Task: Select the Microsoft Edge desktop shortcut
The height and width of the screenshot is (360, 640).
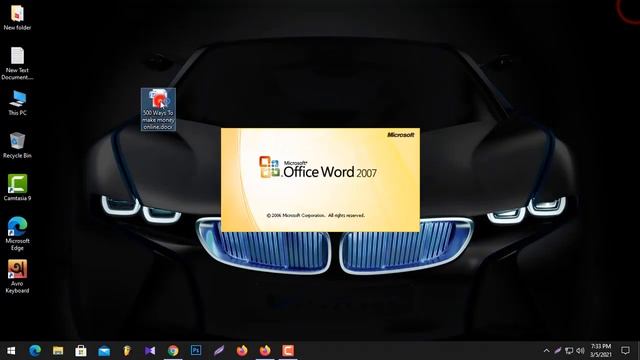Action: [17, 233]
